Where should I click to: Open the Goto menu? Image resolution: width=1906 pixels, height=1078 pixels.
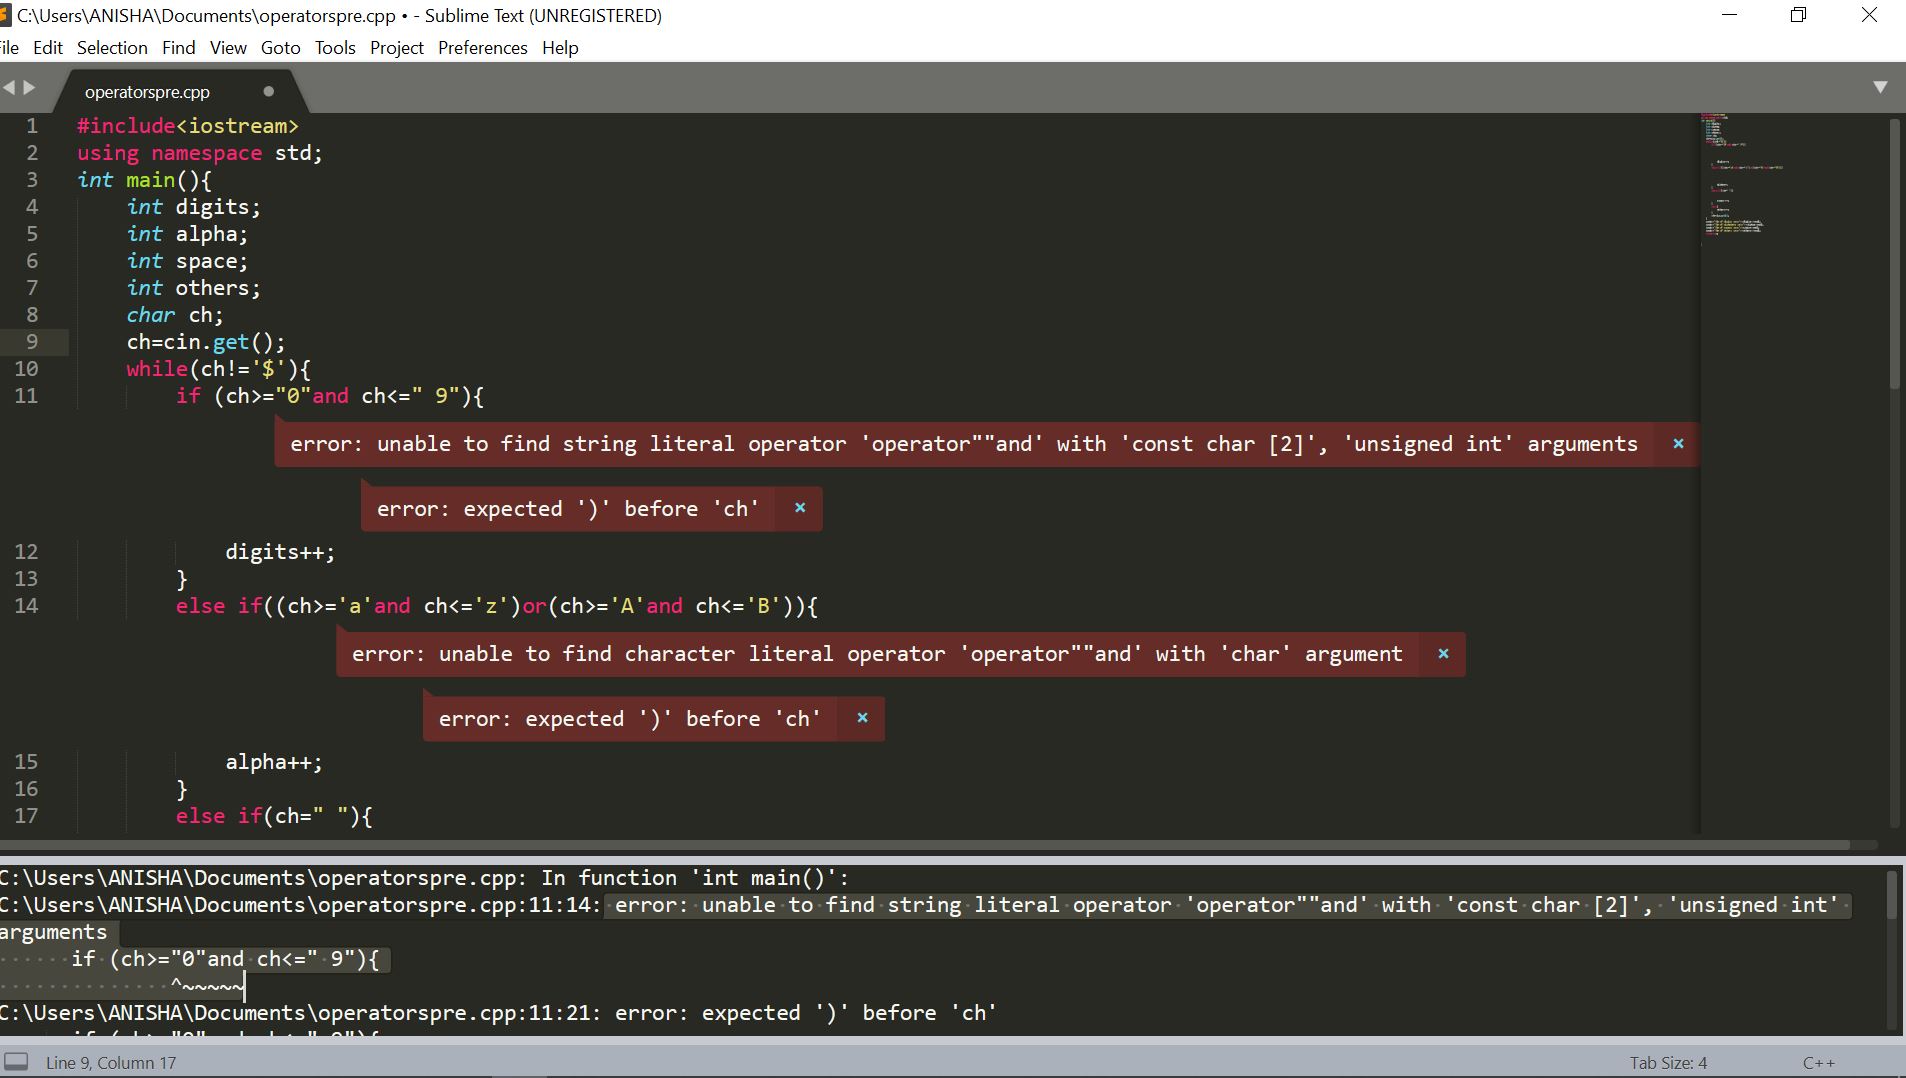click(x=280, y=48)
